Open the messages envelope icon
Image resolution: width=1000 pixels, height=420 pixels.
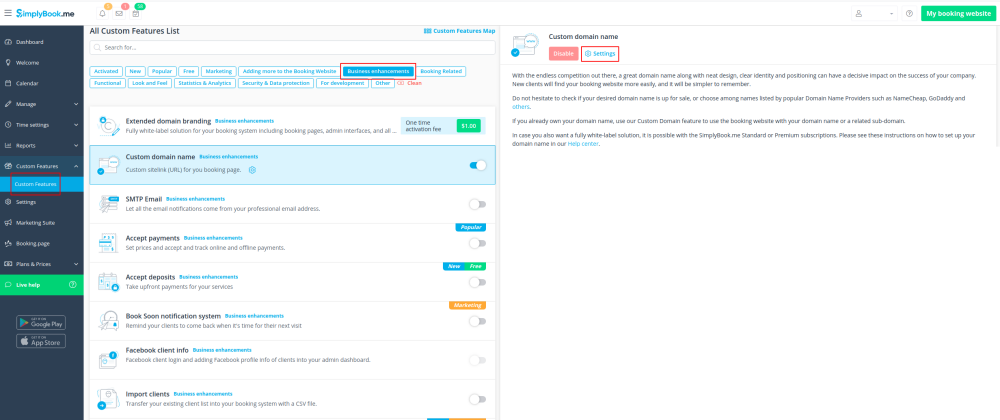coord(120,14)
